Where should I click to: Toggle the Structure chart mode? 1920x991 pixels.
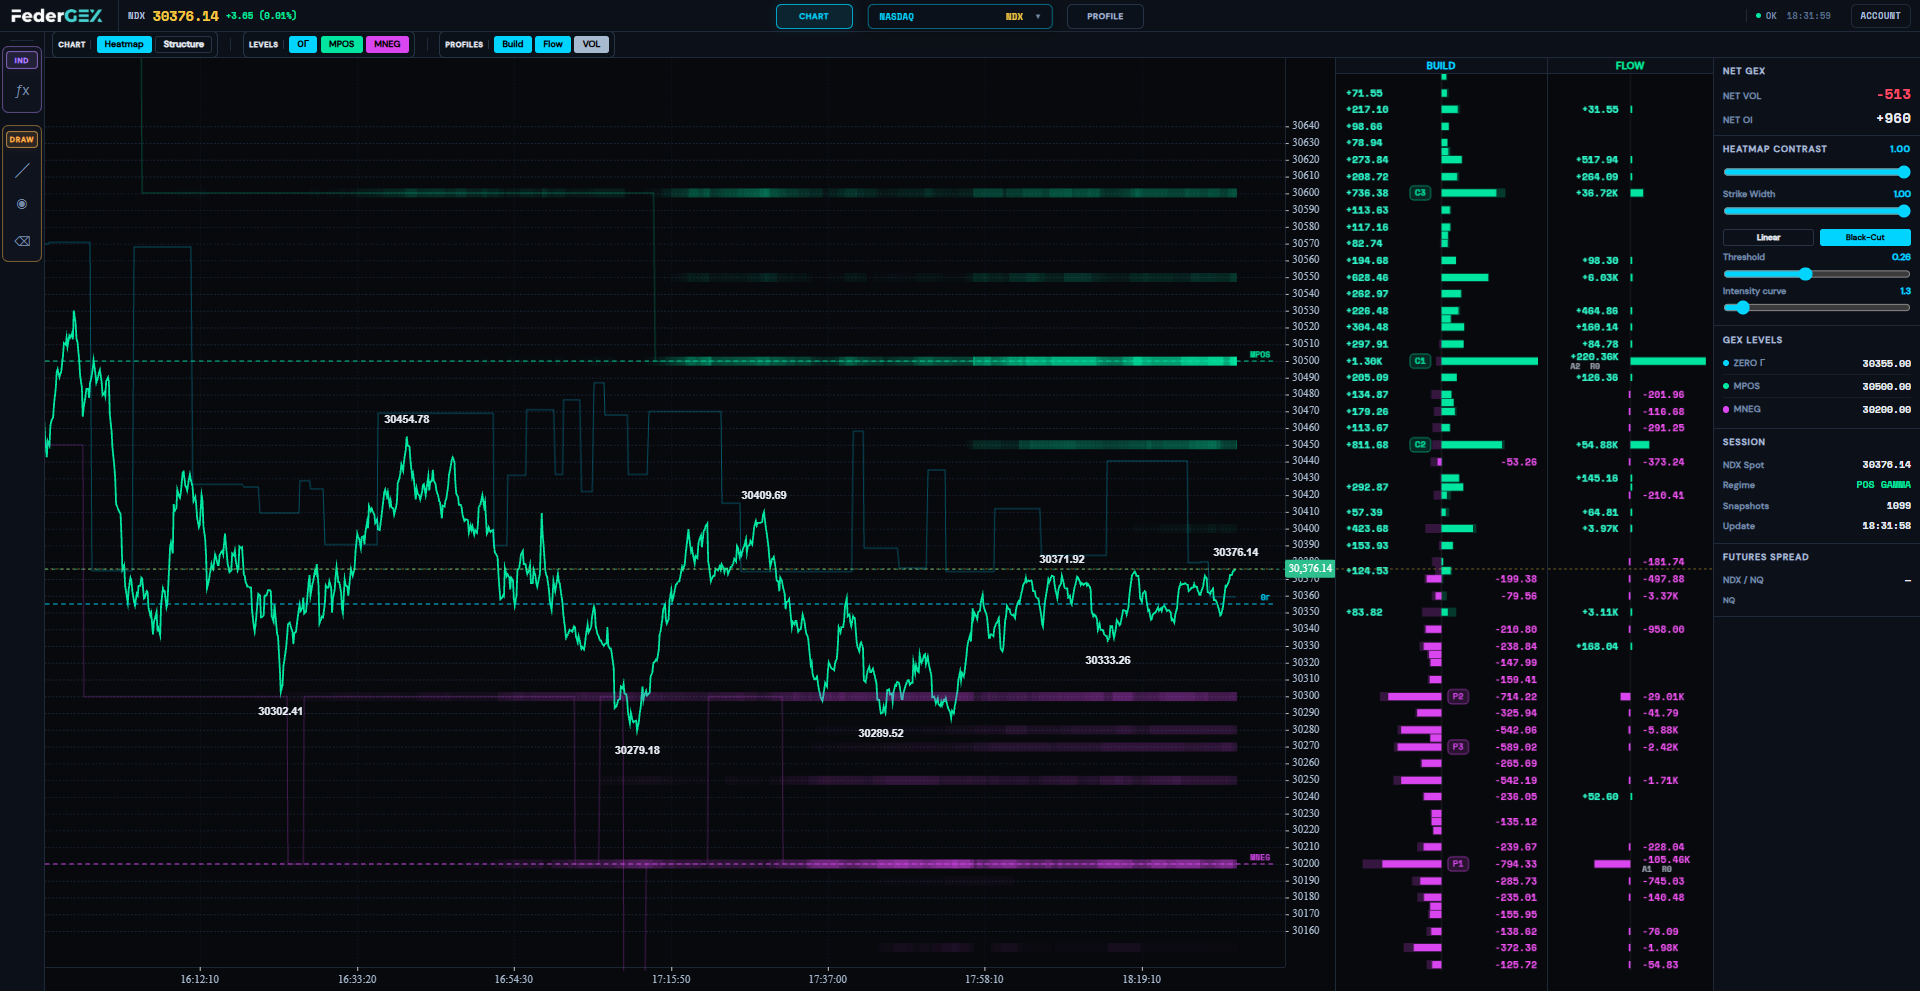(184, 44)
